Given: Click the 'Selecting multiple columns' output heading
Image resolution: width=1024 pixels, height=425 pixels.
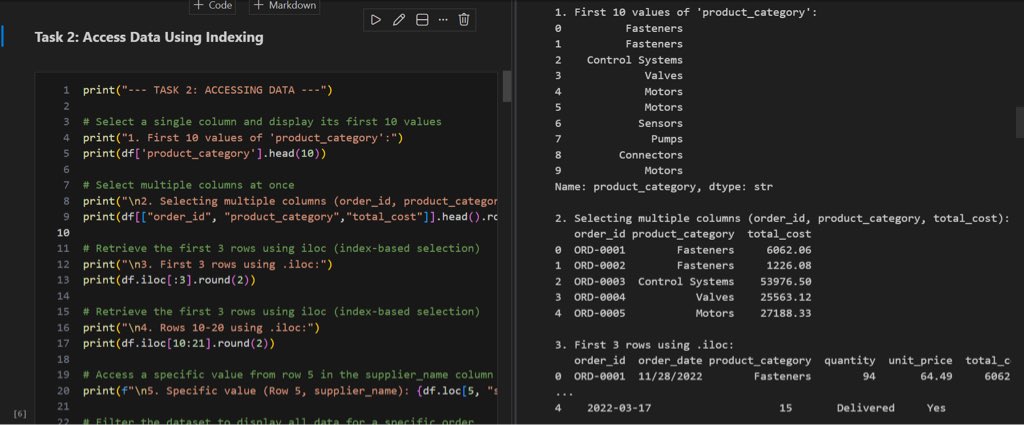Looking at the screenshot, I should tap(782, 218).
